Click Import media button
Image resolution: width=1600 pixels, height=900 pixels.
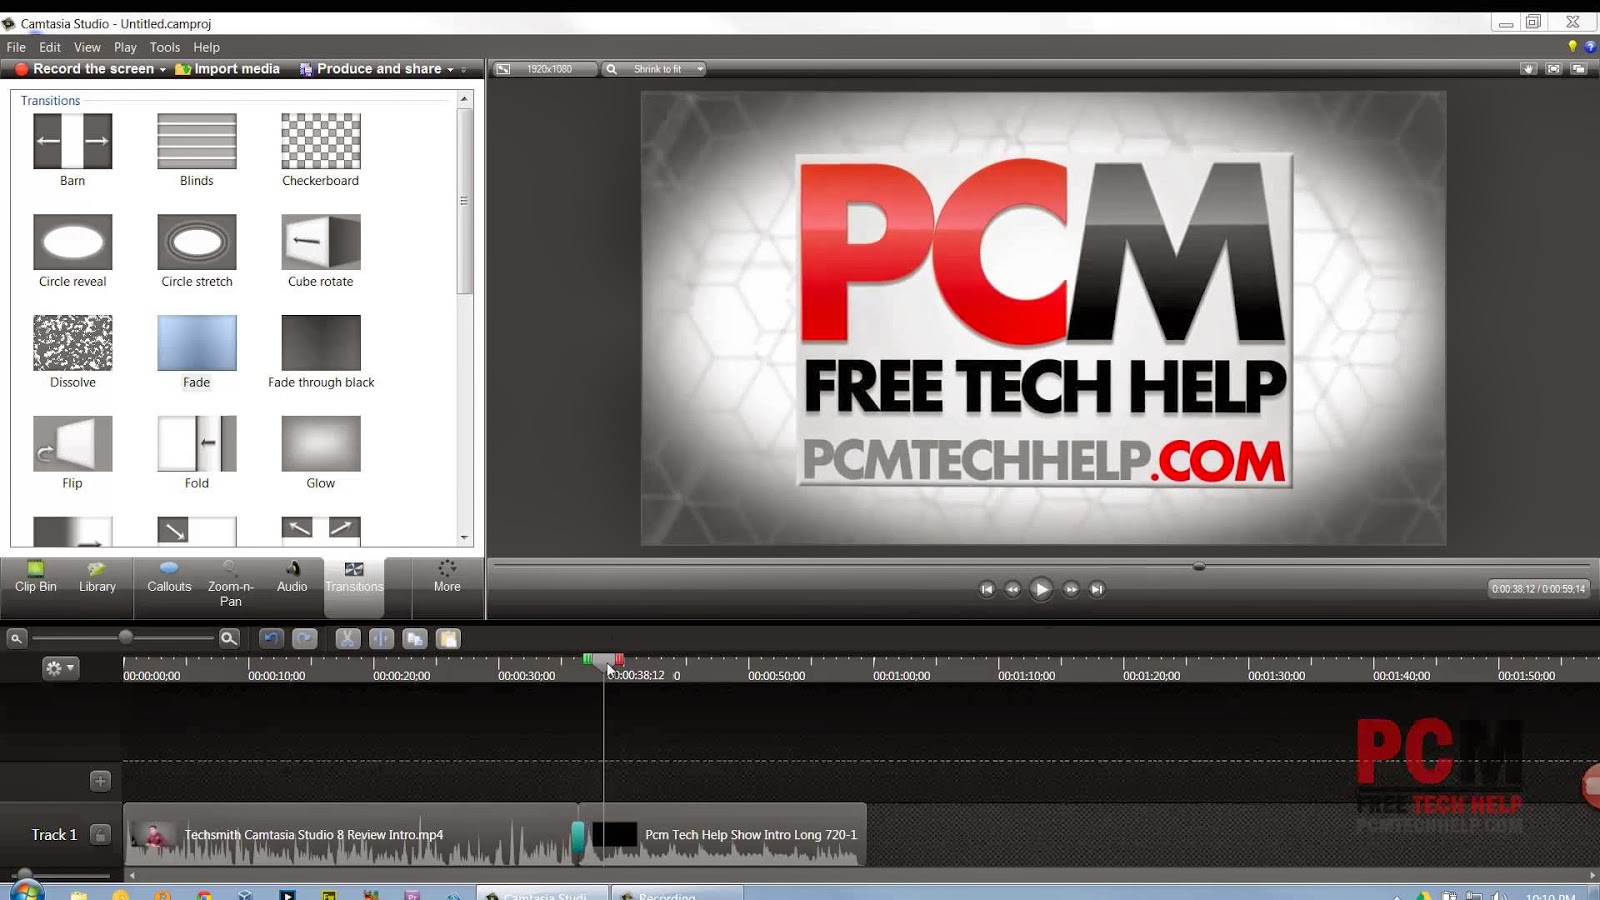[x=228, y=69]
